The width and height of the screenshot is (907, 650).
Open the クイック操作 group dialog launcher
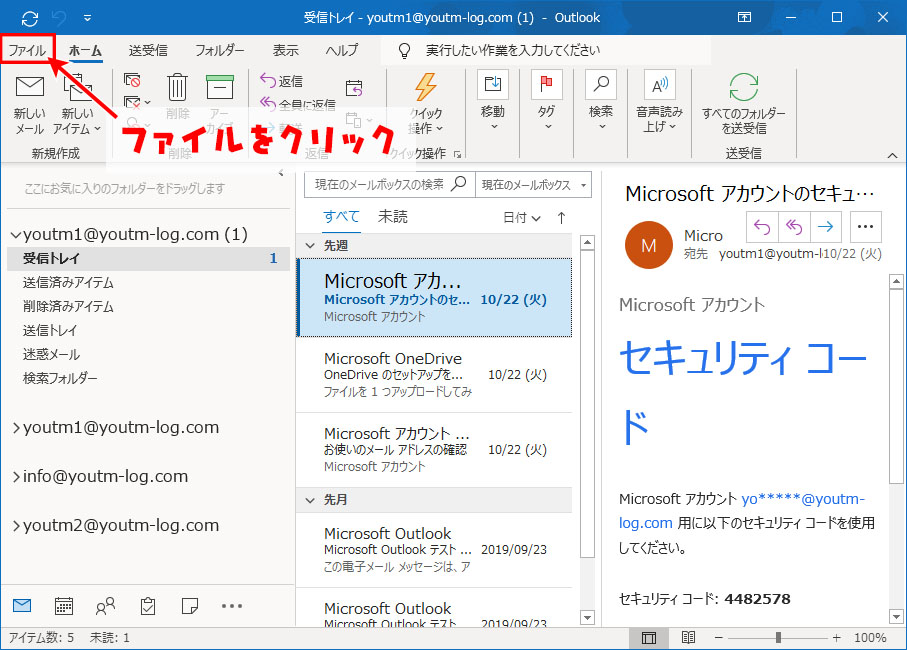click(x=458, y=154)
